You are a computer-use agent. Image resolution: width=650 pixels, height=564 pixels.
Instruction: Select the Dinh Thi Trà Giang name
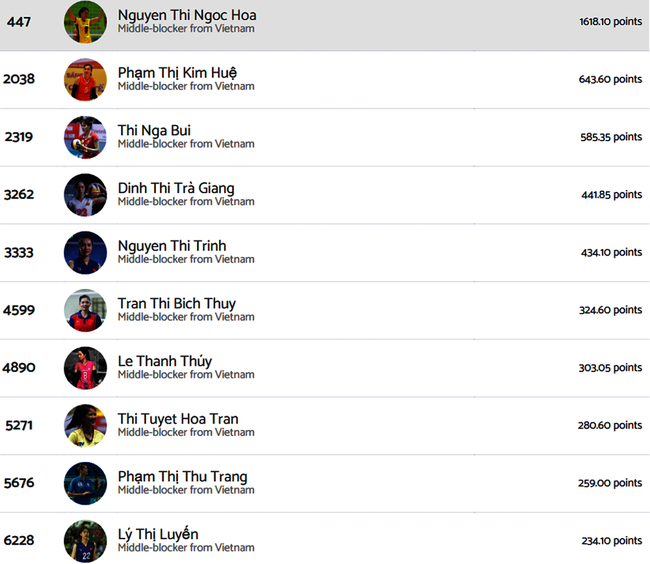point(176,188)
